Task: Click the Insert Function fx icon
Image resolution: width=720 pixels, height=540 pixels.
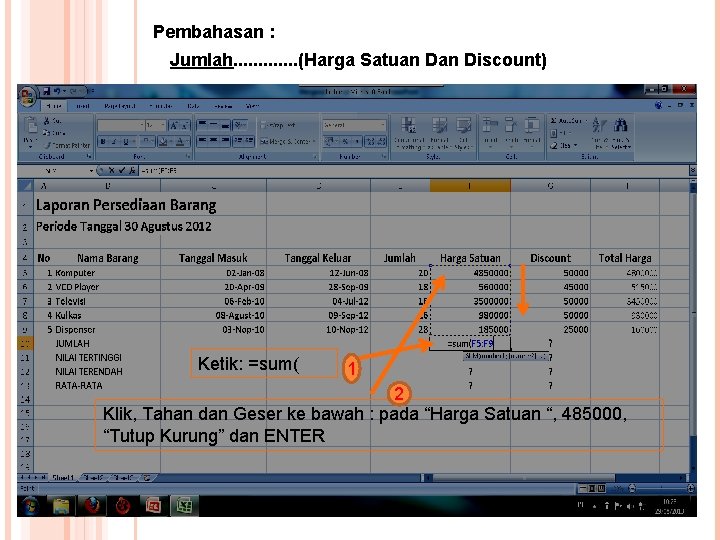Action: click(132, 170)
